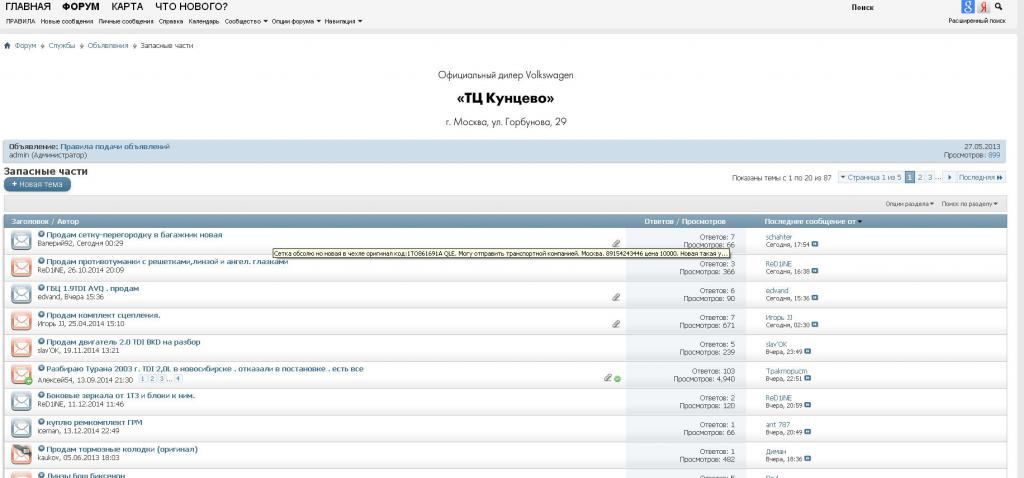Screen dimensions: 1024x478
Task: Click paperclip icon in Разбираю Турана row
Action: pyautogui.click(x=608, y=377)
